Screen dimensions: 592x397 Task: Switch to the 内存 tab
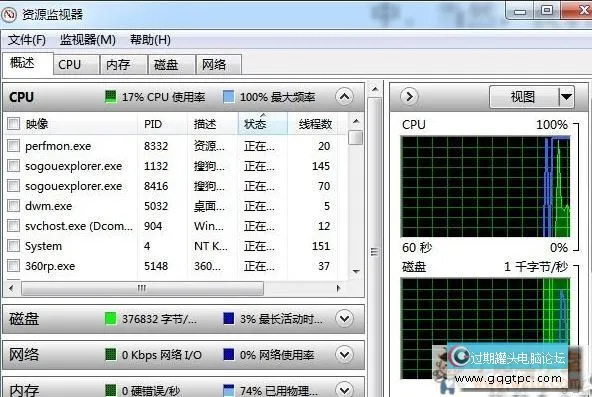click(x=123, y=65)
